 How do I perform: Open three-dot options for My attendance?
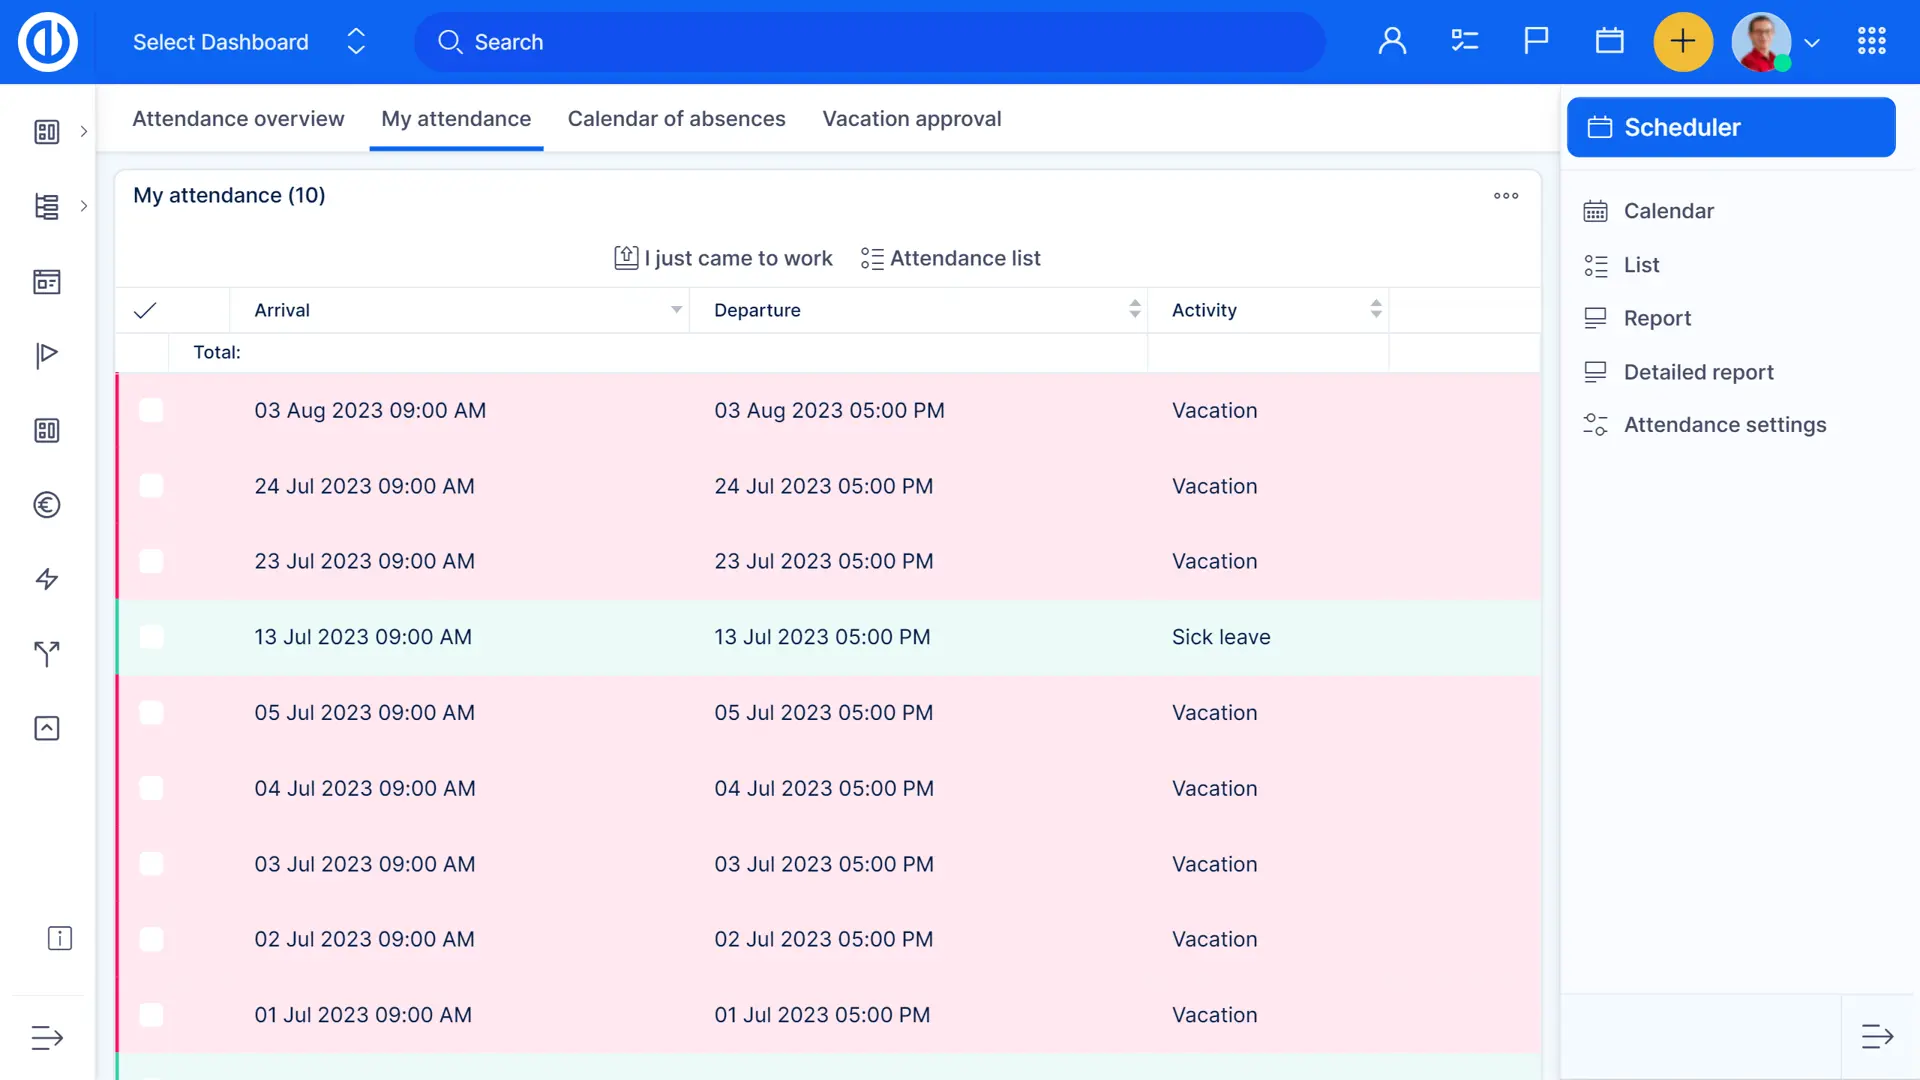click(x=1506, y=196)
